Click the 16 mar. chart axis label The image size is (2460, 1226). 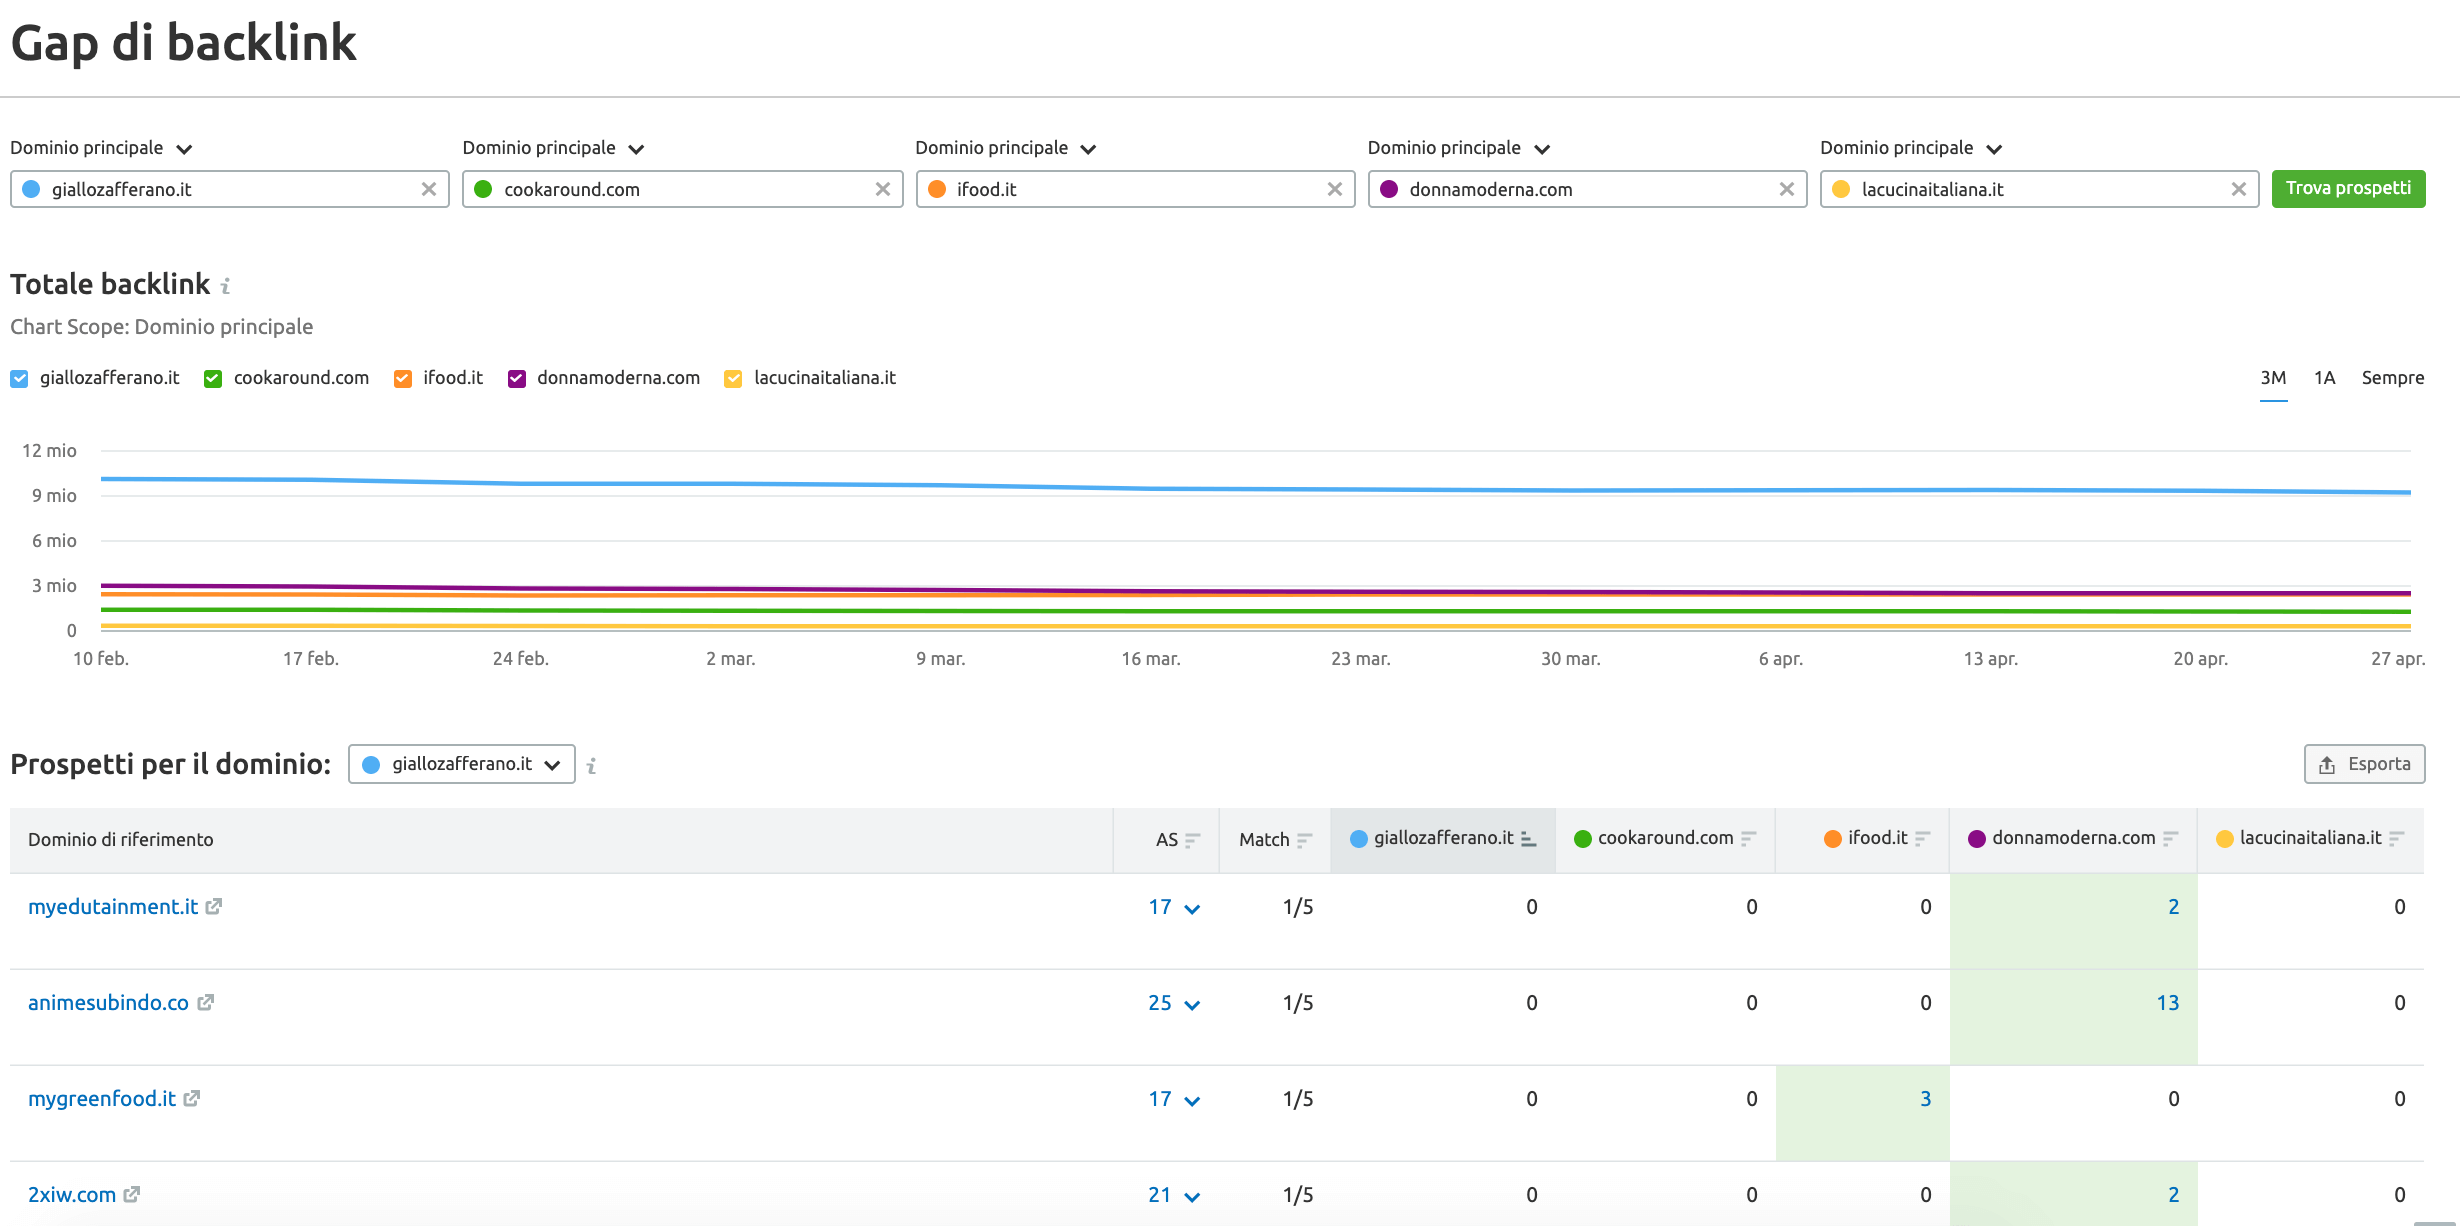point(1151,659)
